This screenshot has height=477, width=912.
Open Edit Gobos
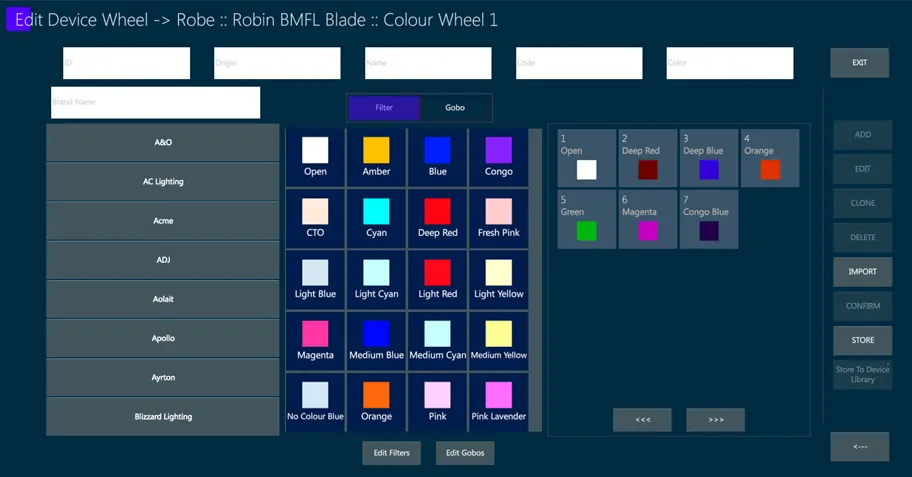click(x=465, y=453)
